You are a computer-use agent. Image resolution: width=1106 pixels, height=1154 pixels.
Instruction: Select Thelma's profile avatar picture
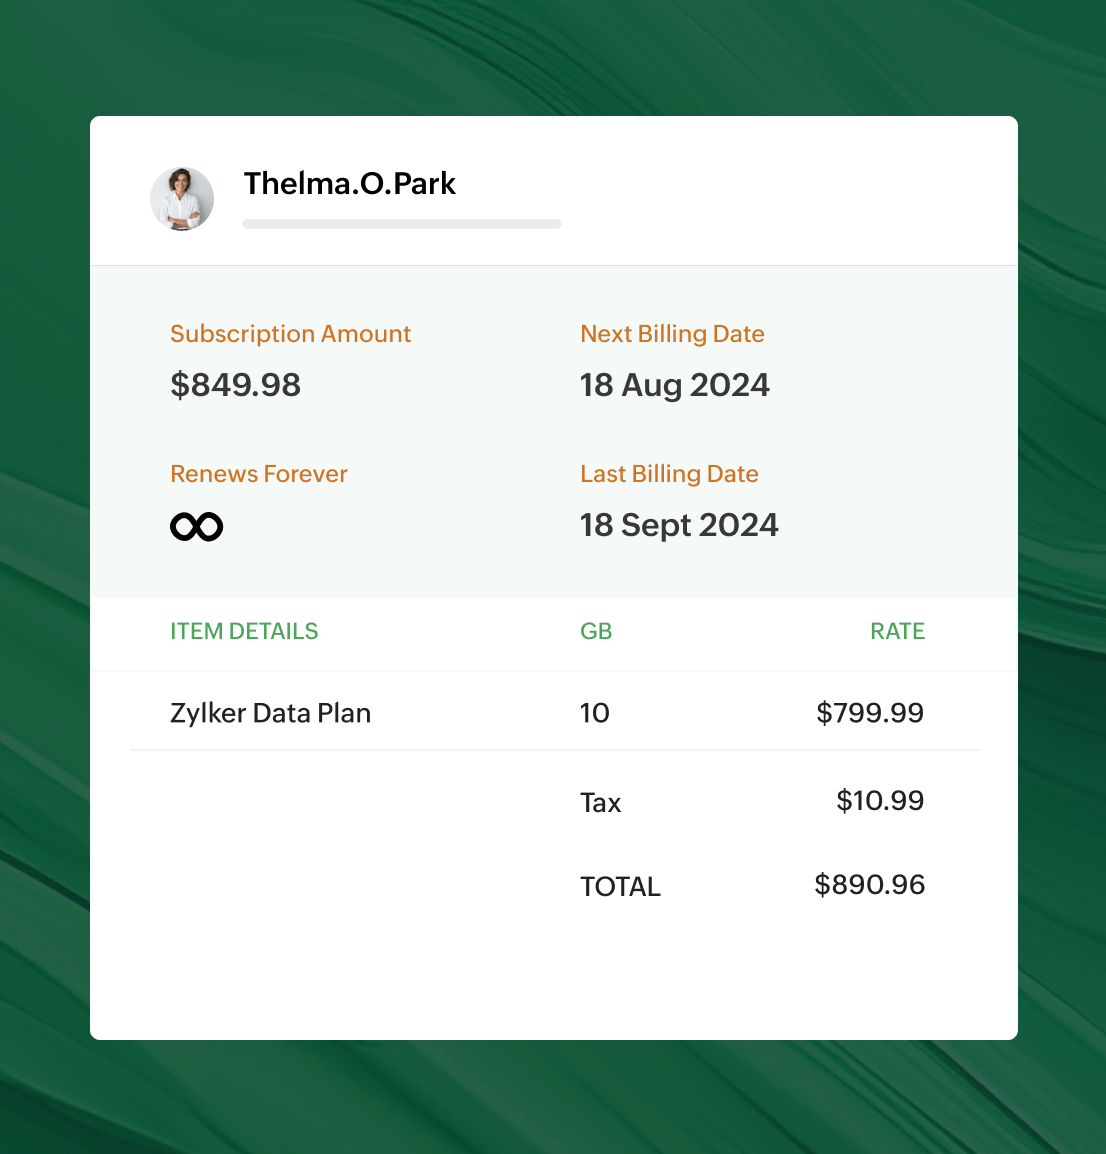click(182, 198)
